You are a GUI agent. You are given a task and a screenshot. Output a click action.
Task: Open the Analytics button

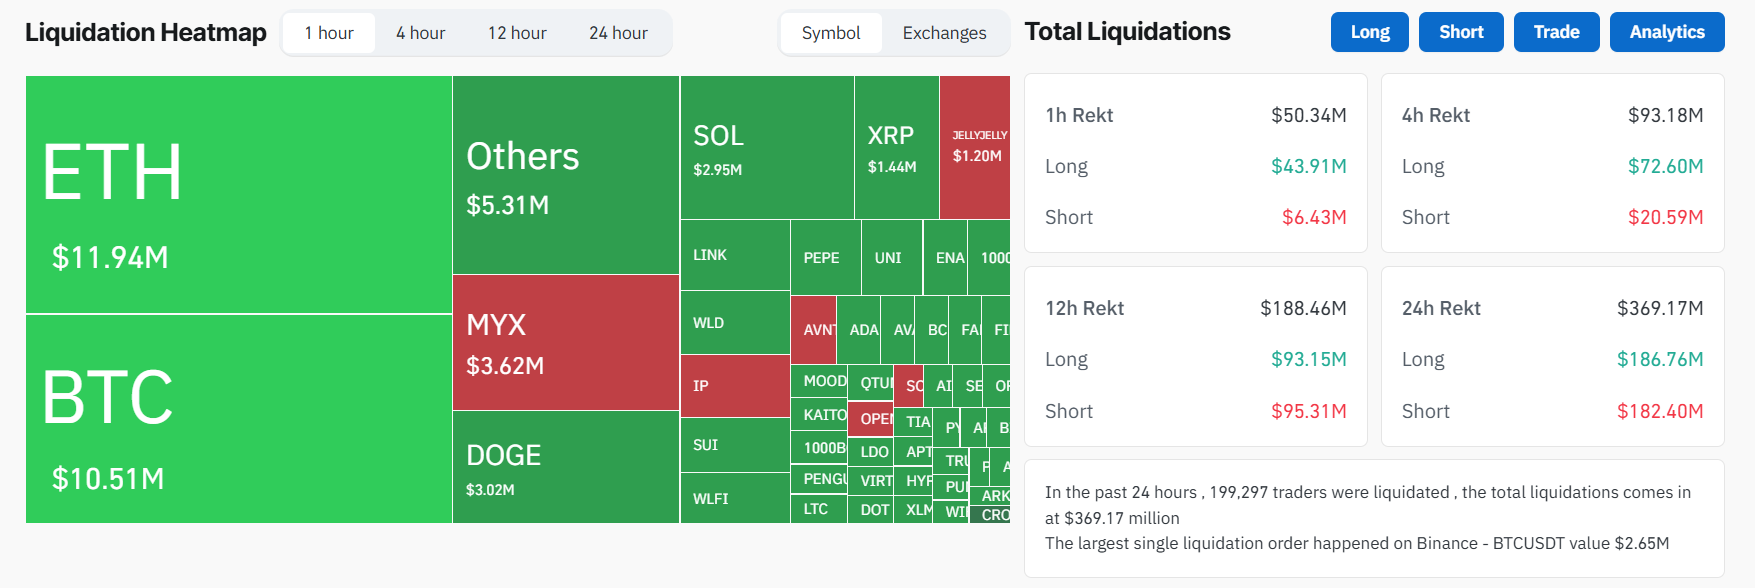1667,32
